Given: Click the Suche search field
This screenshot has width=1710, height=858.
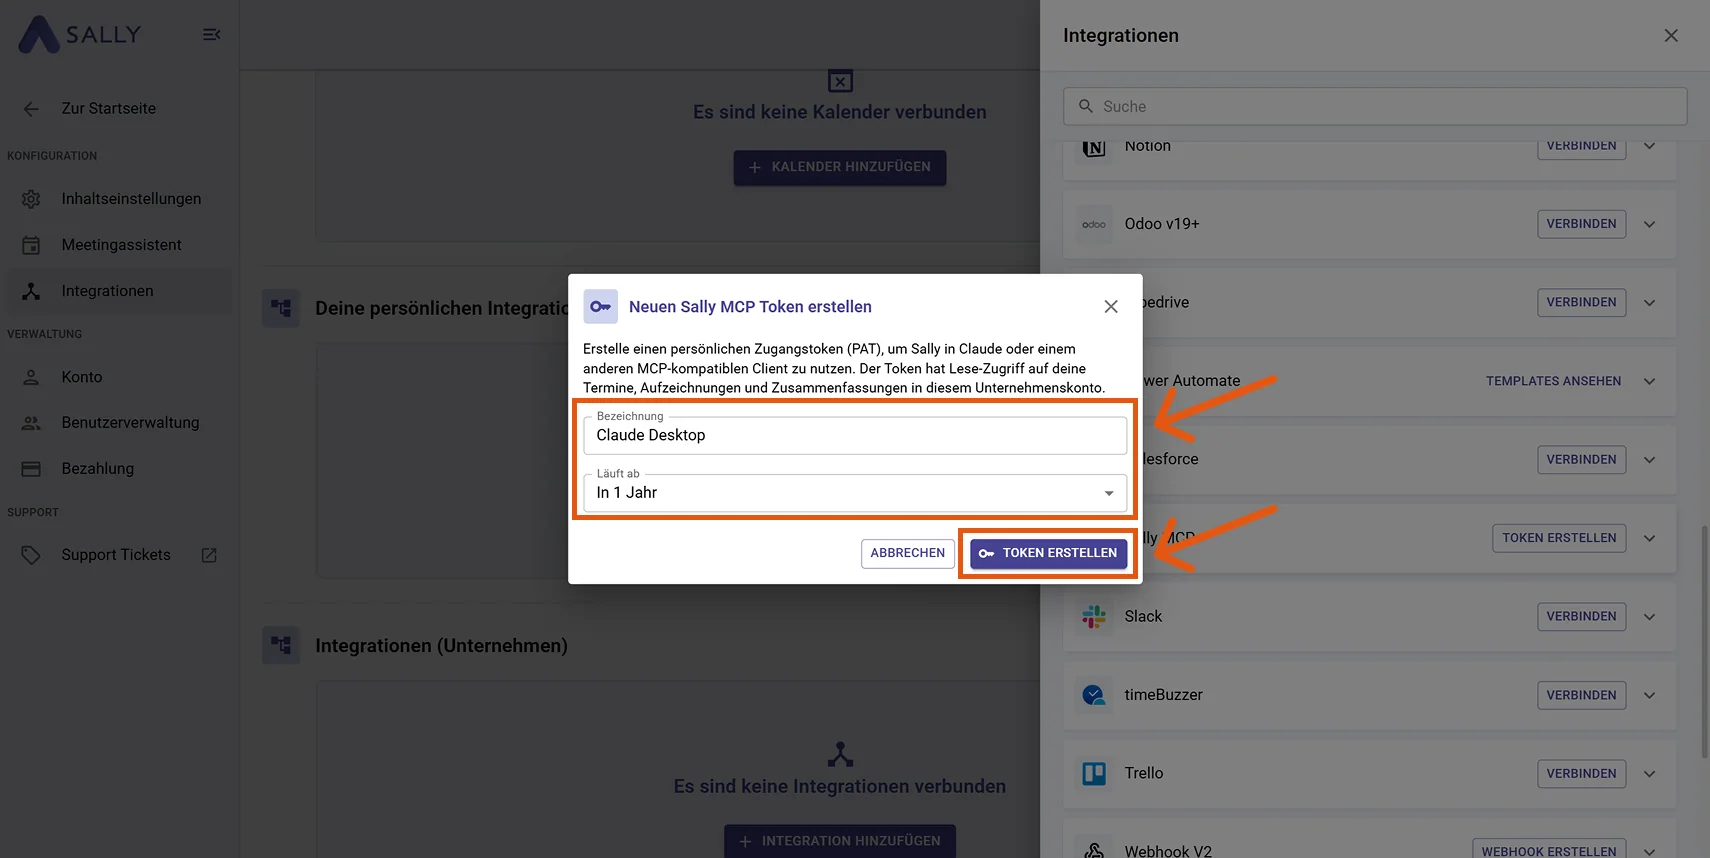Looking at the screenshot, I should tap(1375, 106).
